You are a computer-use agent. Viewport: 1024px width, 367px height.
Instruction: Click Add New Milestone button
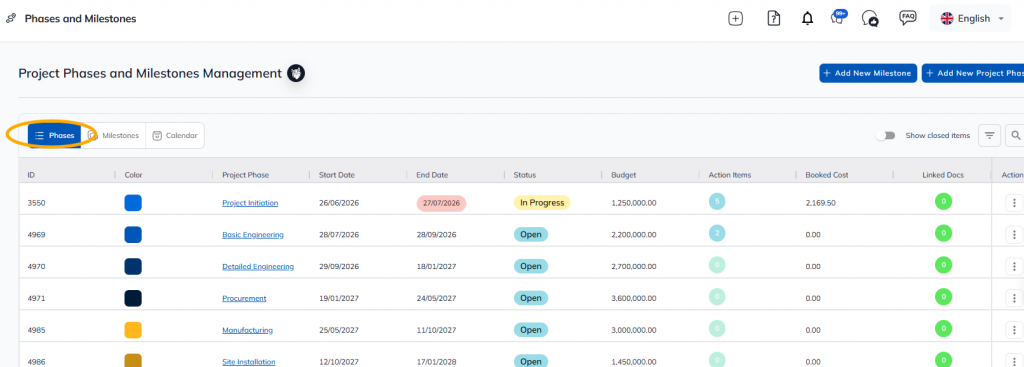coord(868,73)
